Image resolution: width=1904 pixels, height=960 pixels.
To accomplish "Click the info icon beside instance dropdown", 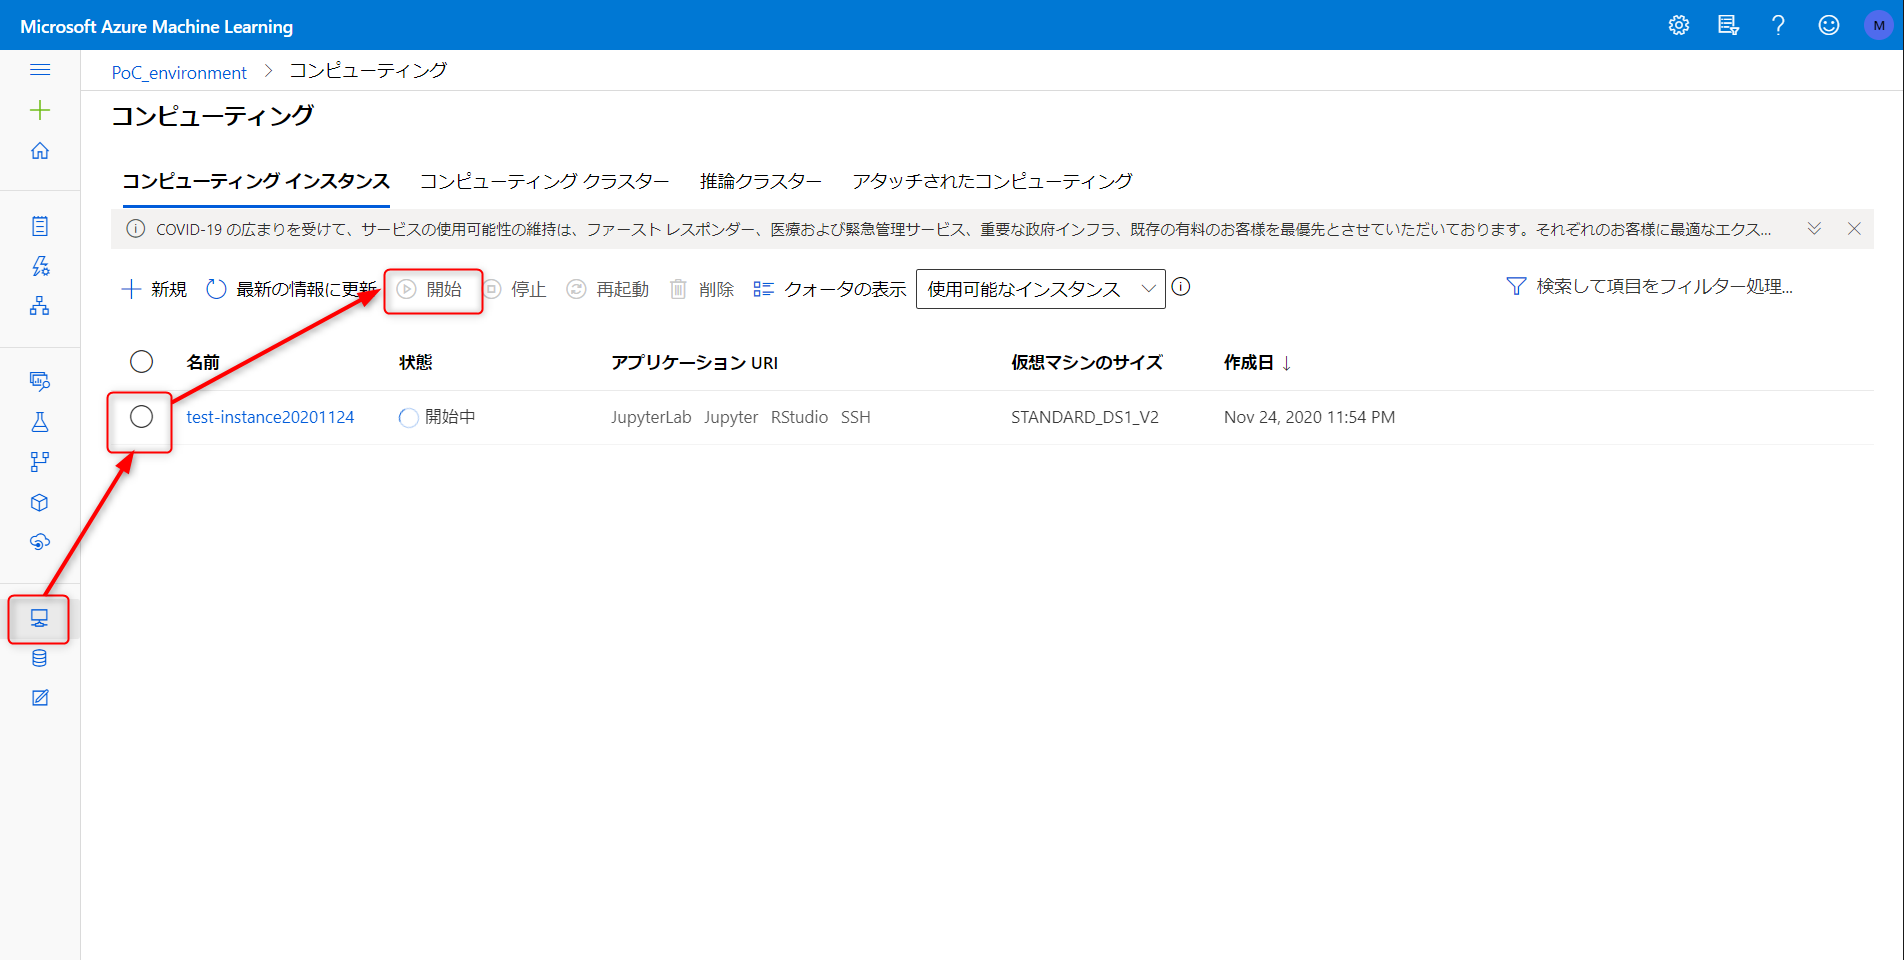I will pos(1181,287).
